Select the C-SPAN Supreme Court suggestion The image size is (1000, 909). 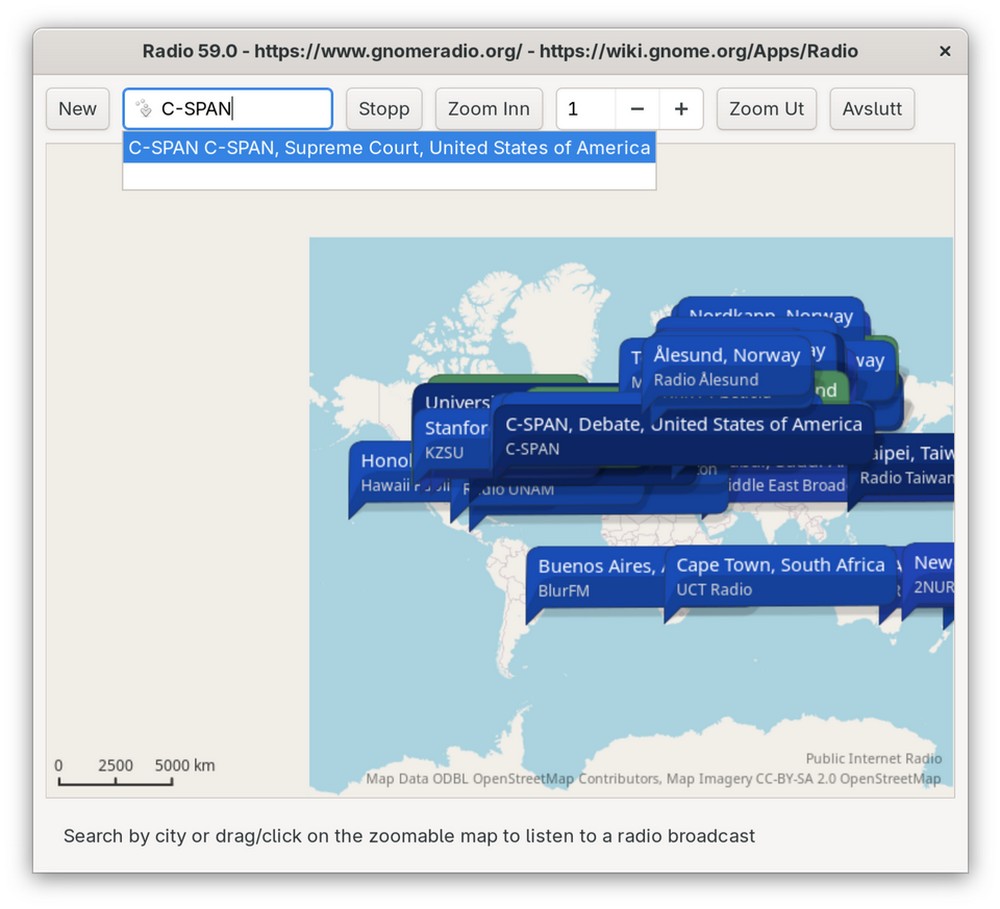coord(389,148)
